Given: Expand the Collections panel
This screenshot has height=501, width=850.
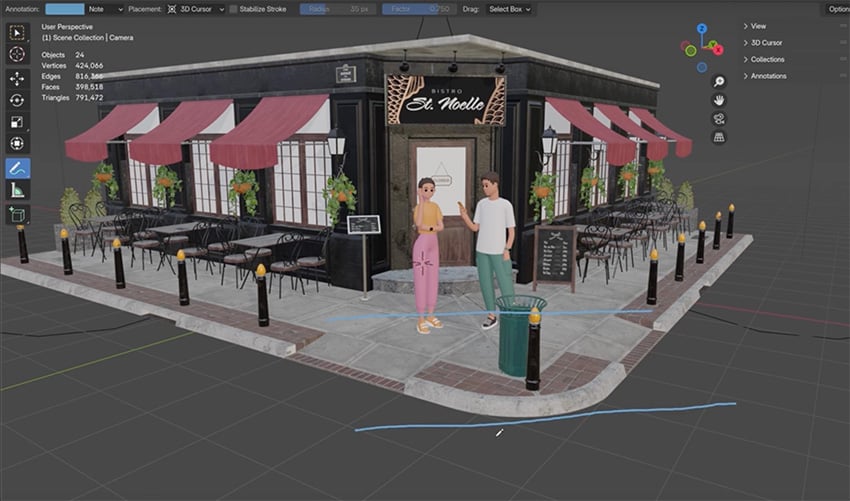Looking at the screenshot, I should click(767, 59).
